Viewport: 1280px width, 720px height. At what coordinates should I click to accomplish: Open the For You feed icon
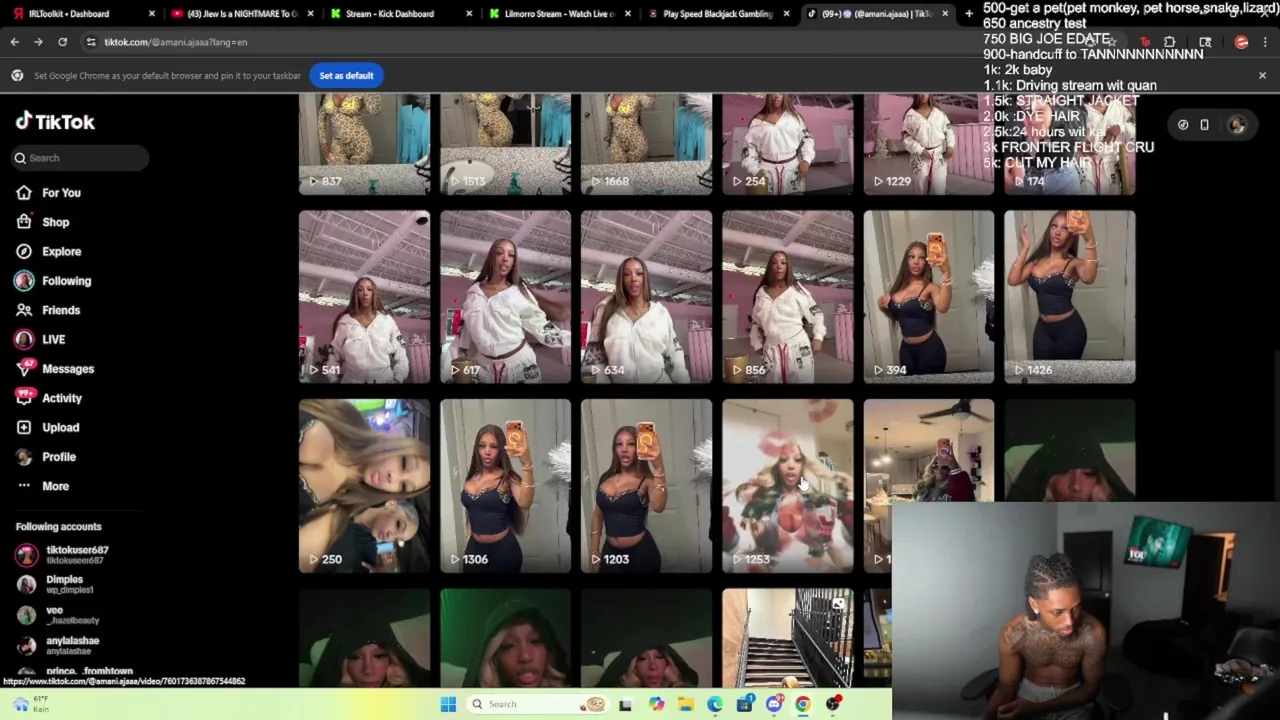click(23, 193)
